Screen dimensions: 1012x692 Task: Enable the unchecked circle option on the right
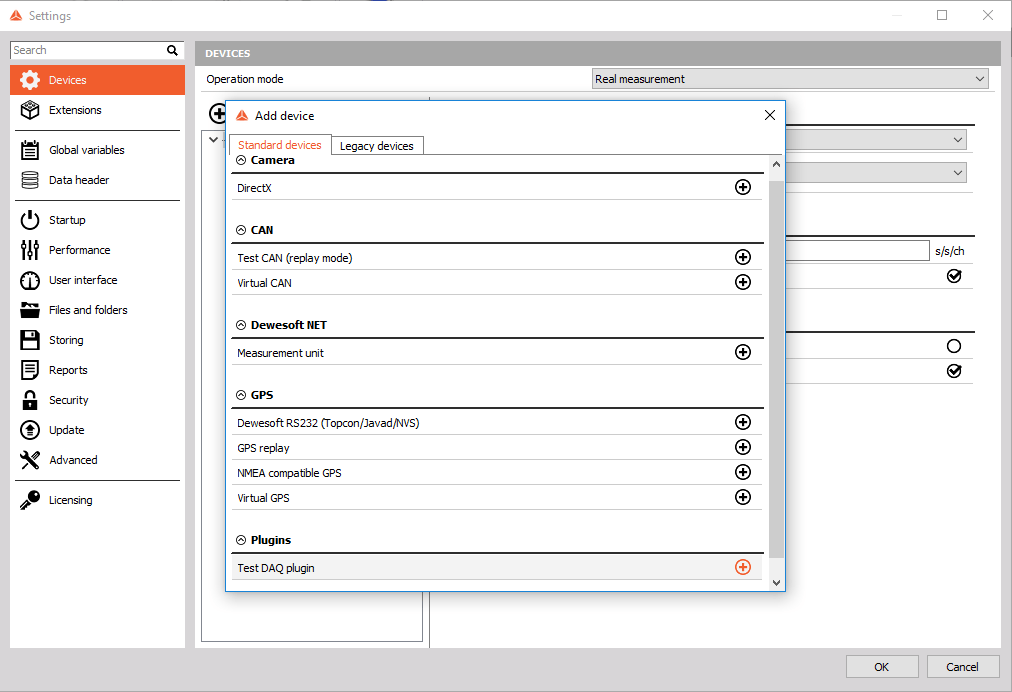pyautogui.click(x=953, y=346)
